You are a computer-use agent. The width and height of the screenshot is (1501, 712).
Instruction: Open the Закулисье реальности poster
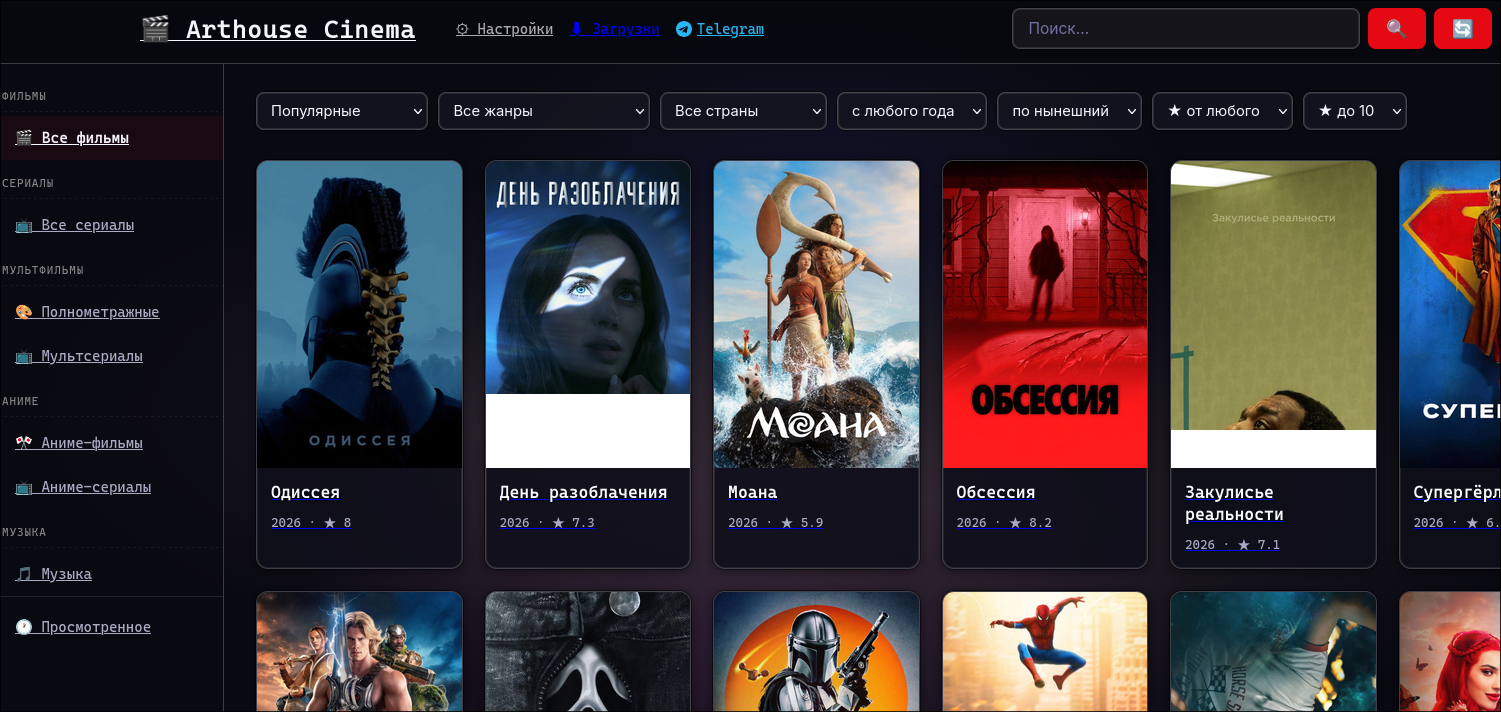pos(1273,314)
